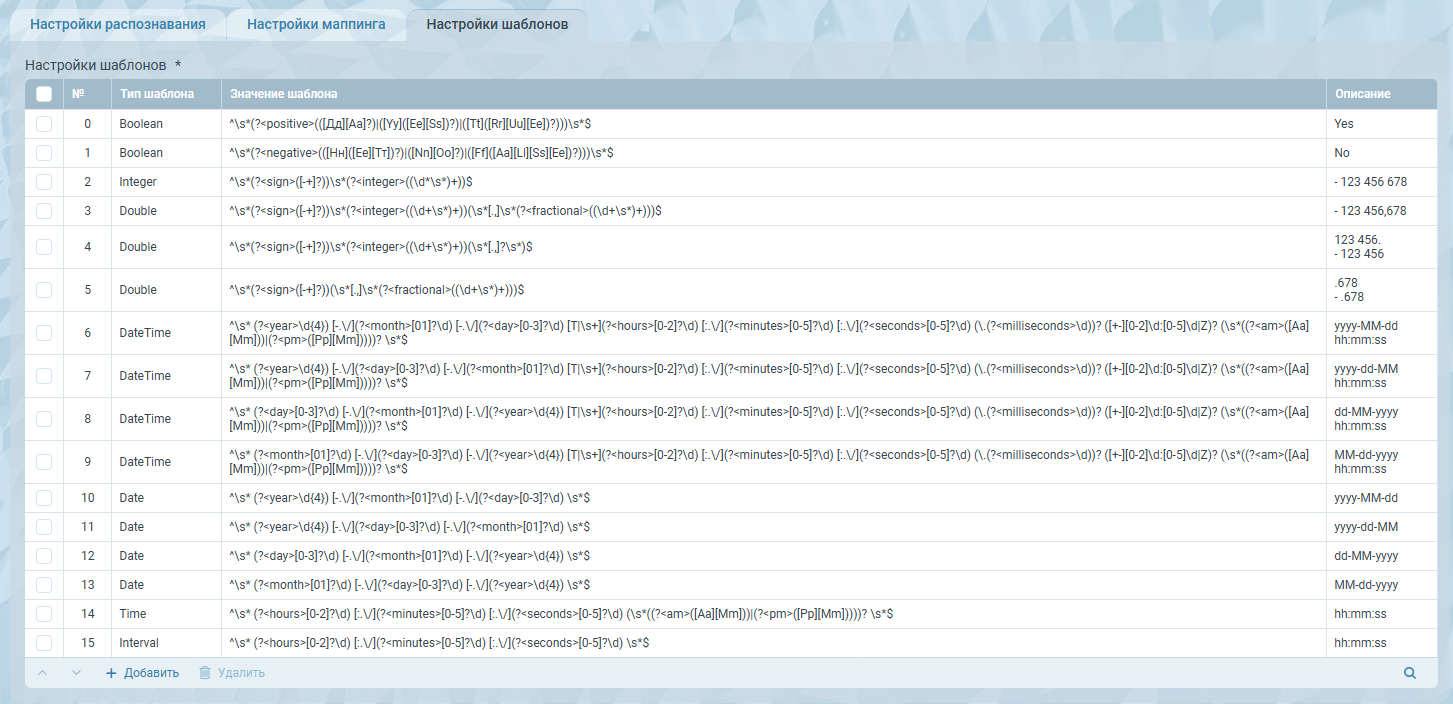
Task: Select the regex value in row 14 Time
Action: pyautogui.click(x=561, y=614)
